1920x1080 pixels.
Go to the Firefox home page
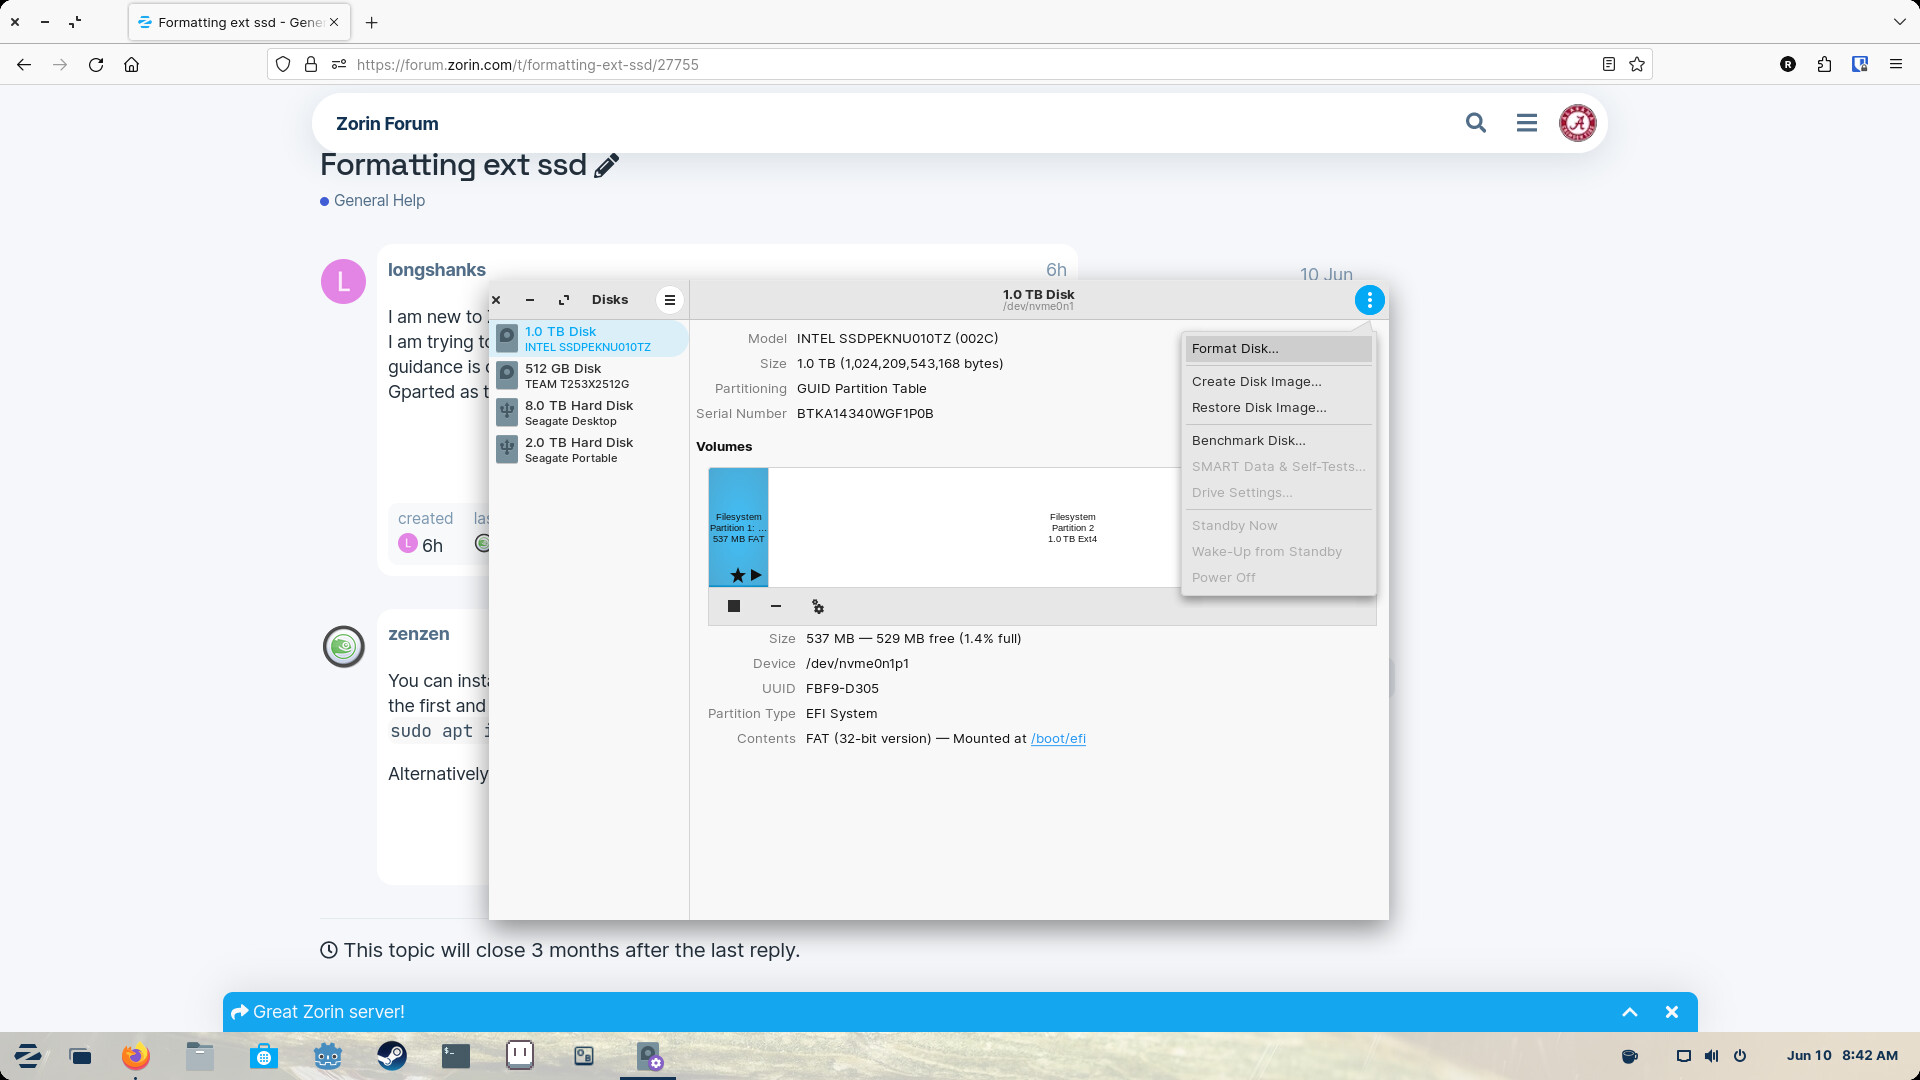131,64
